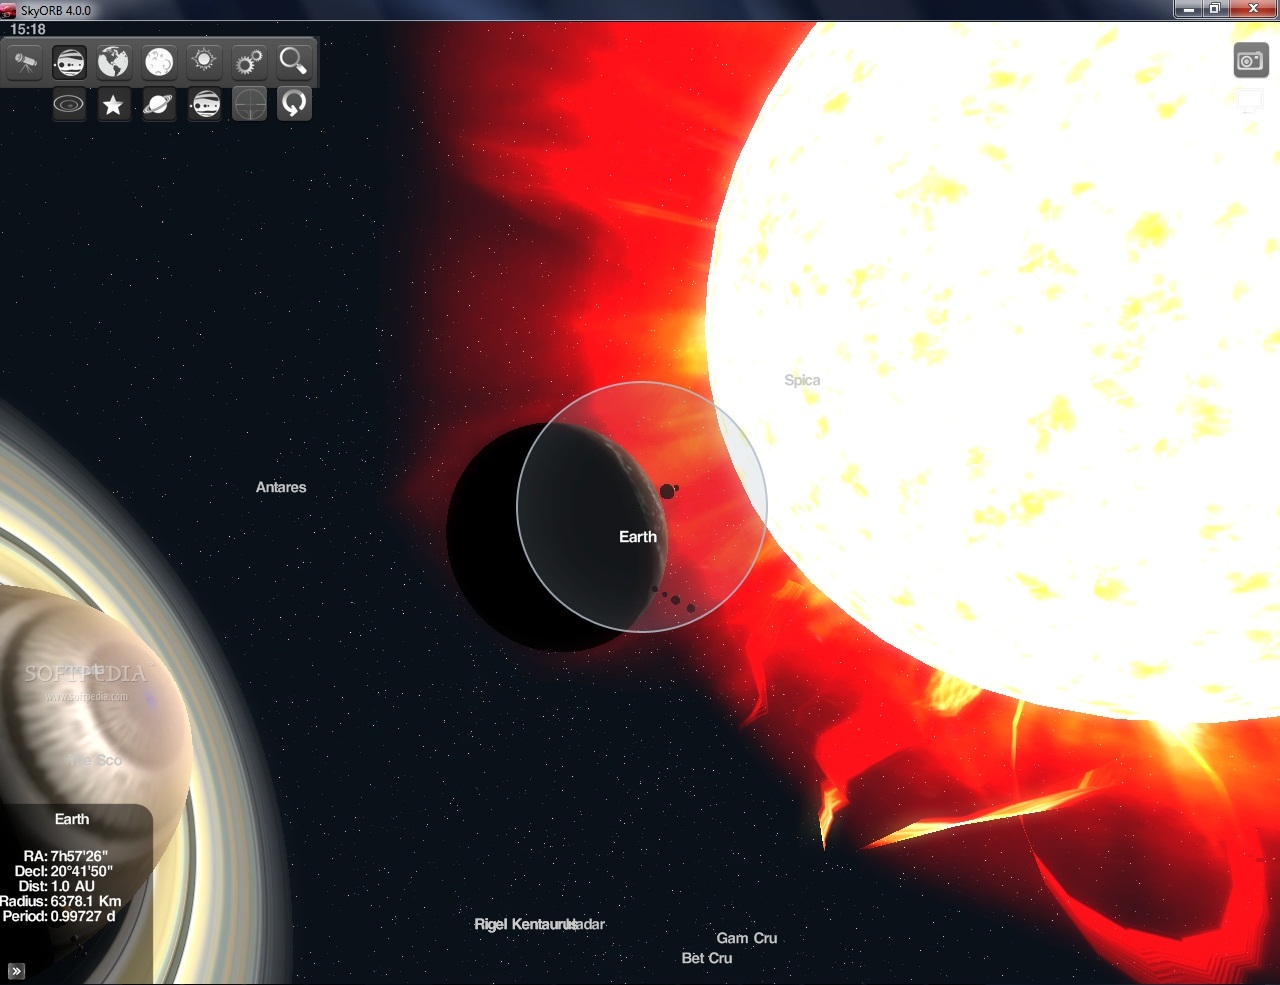This screenshot has width=1280, height=985.
Task: Open search with the magnifying glass
Action: click(x=293, y=62)
